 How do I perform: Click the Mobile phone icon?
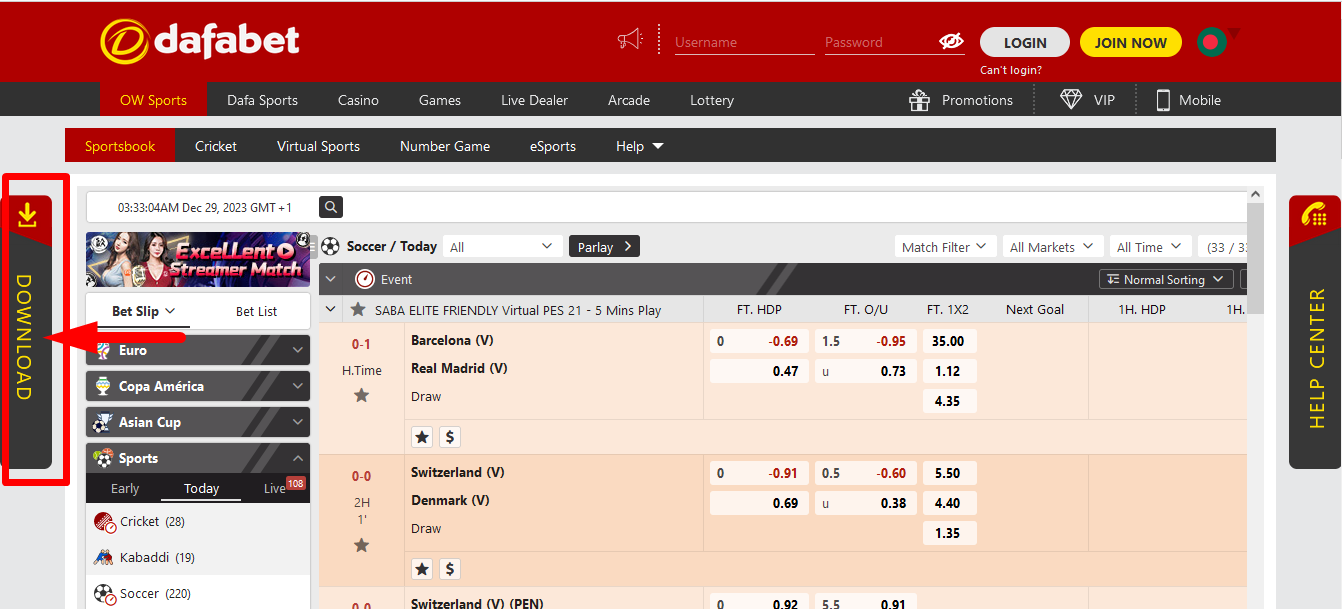point(1163,100)
